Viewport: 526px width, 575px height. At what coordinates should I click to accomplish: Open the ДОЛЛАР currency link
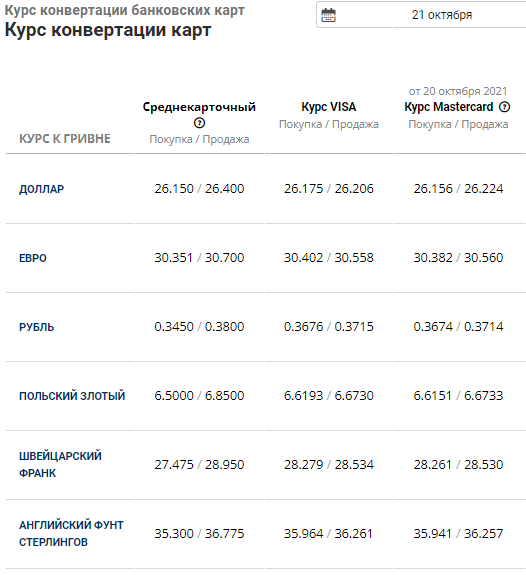pyautogui.click(x=41, y=189)
